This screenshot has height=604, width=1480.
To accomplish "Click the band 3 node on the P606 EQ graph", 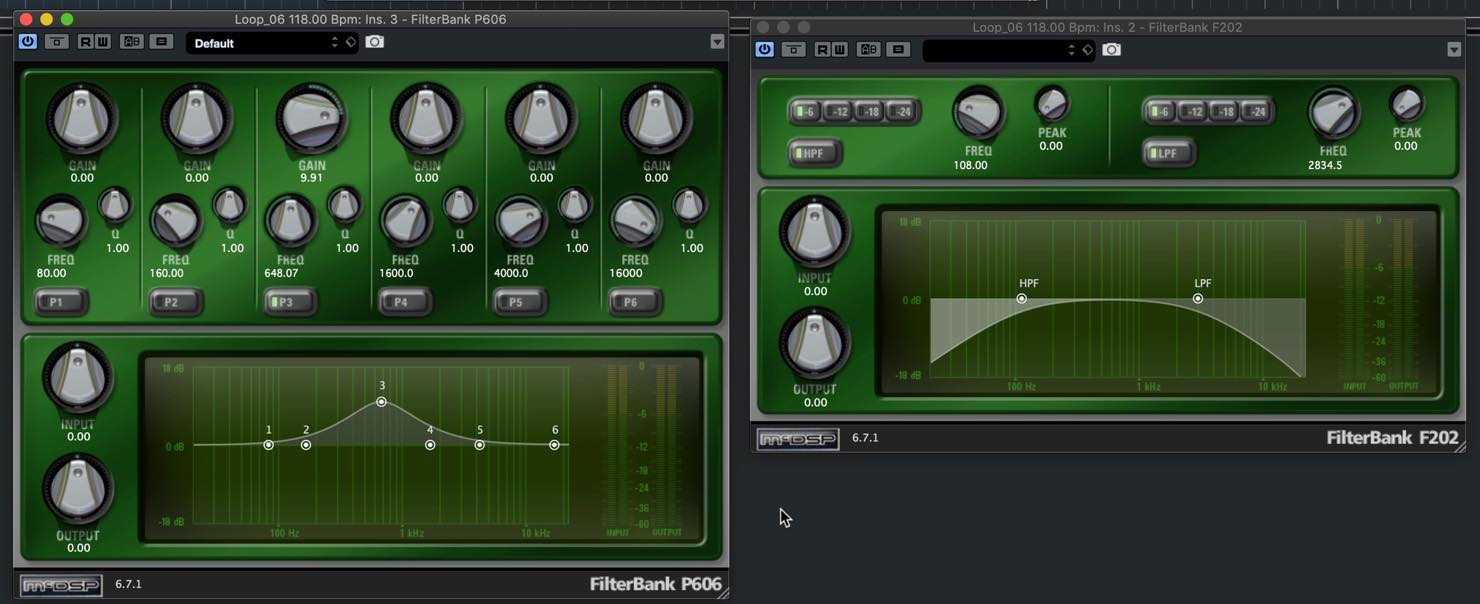I will [x=382, y=402].
